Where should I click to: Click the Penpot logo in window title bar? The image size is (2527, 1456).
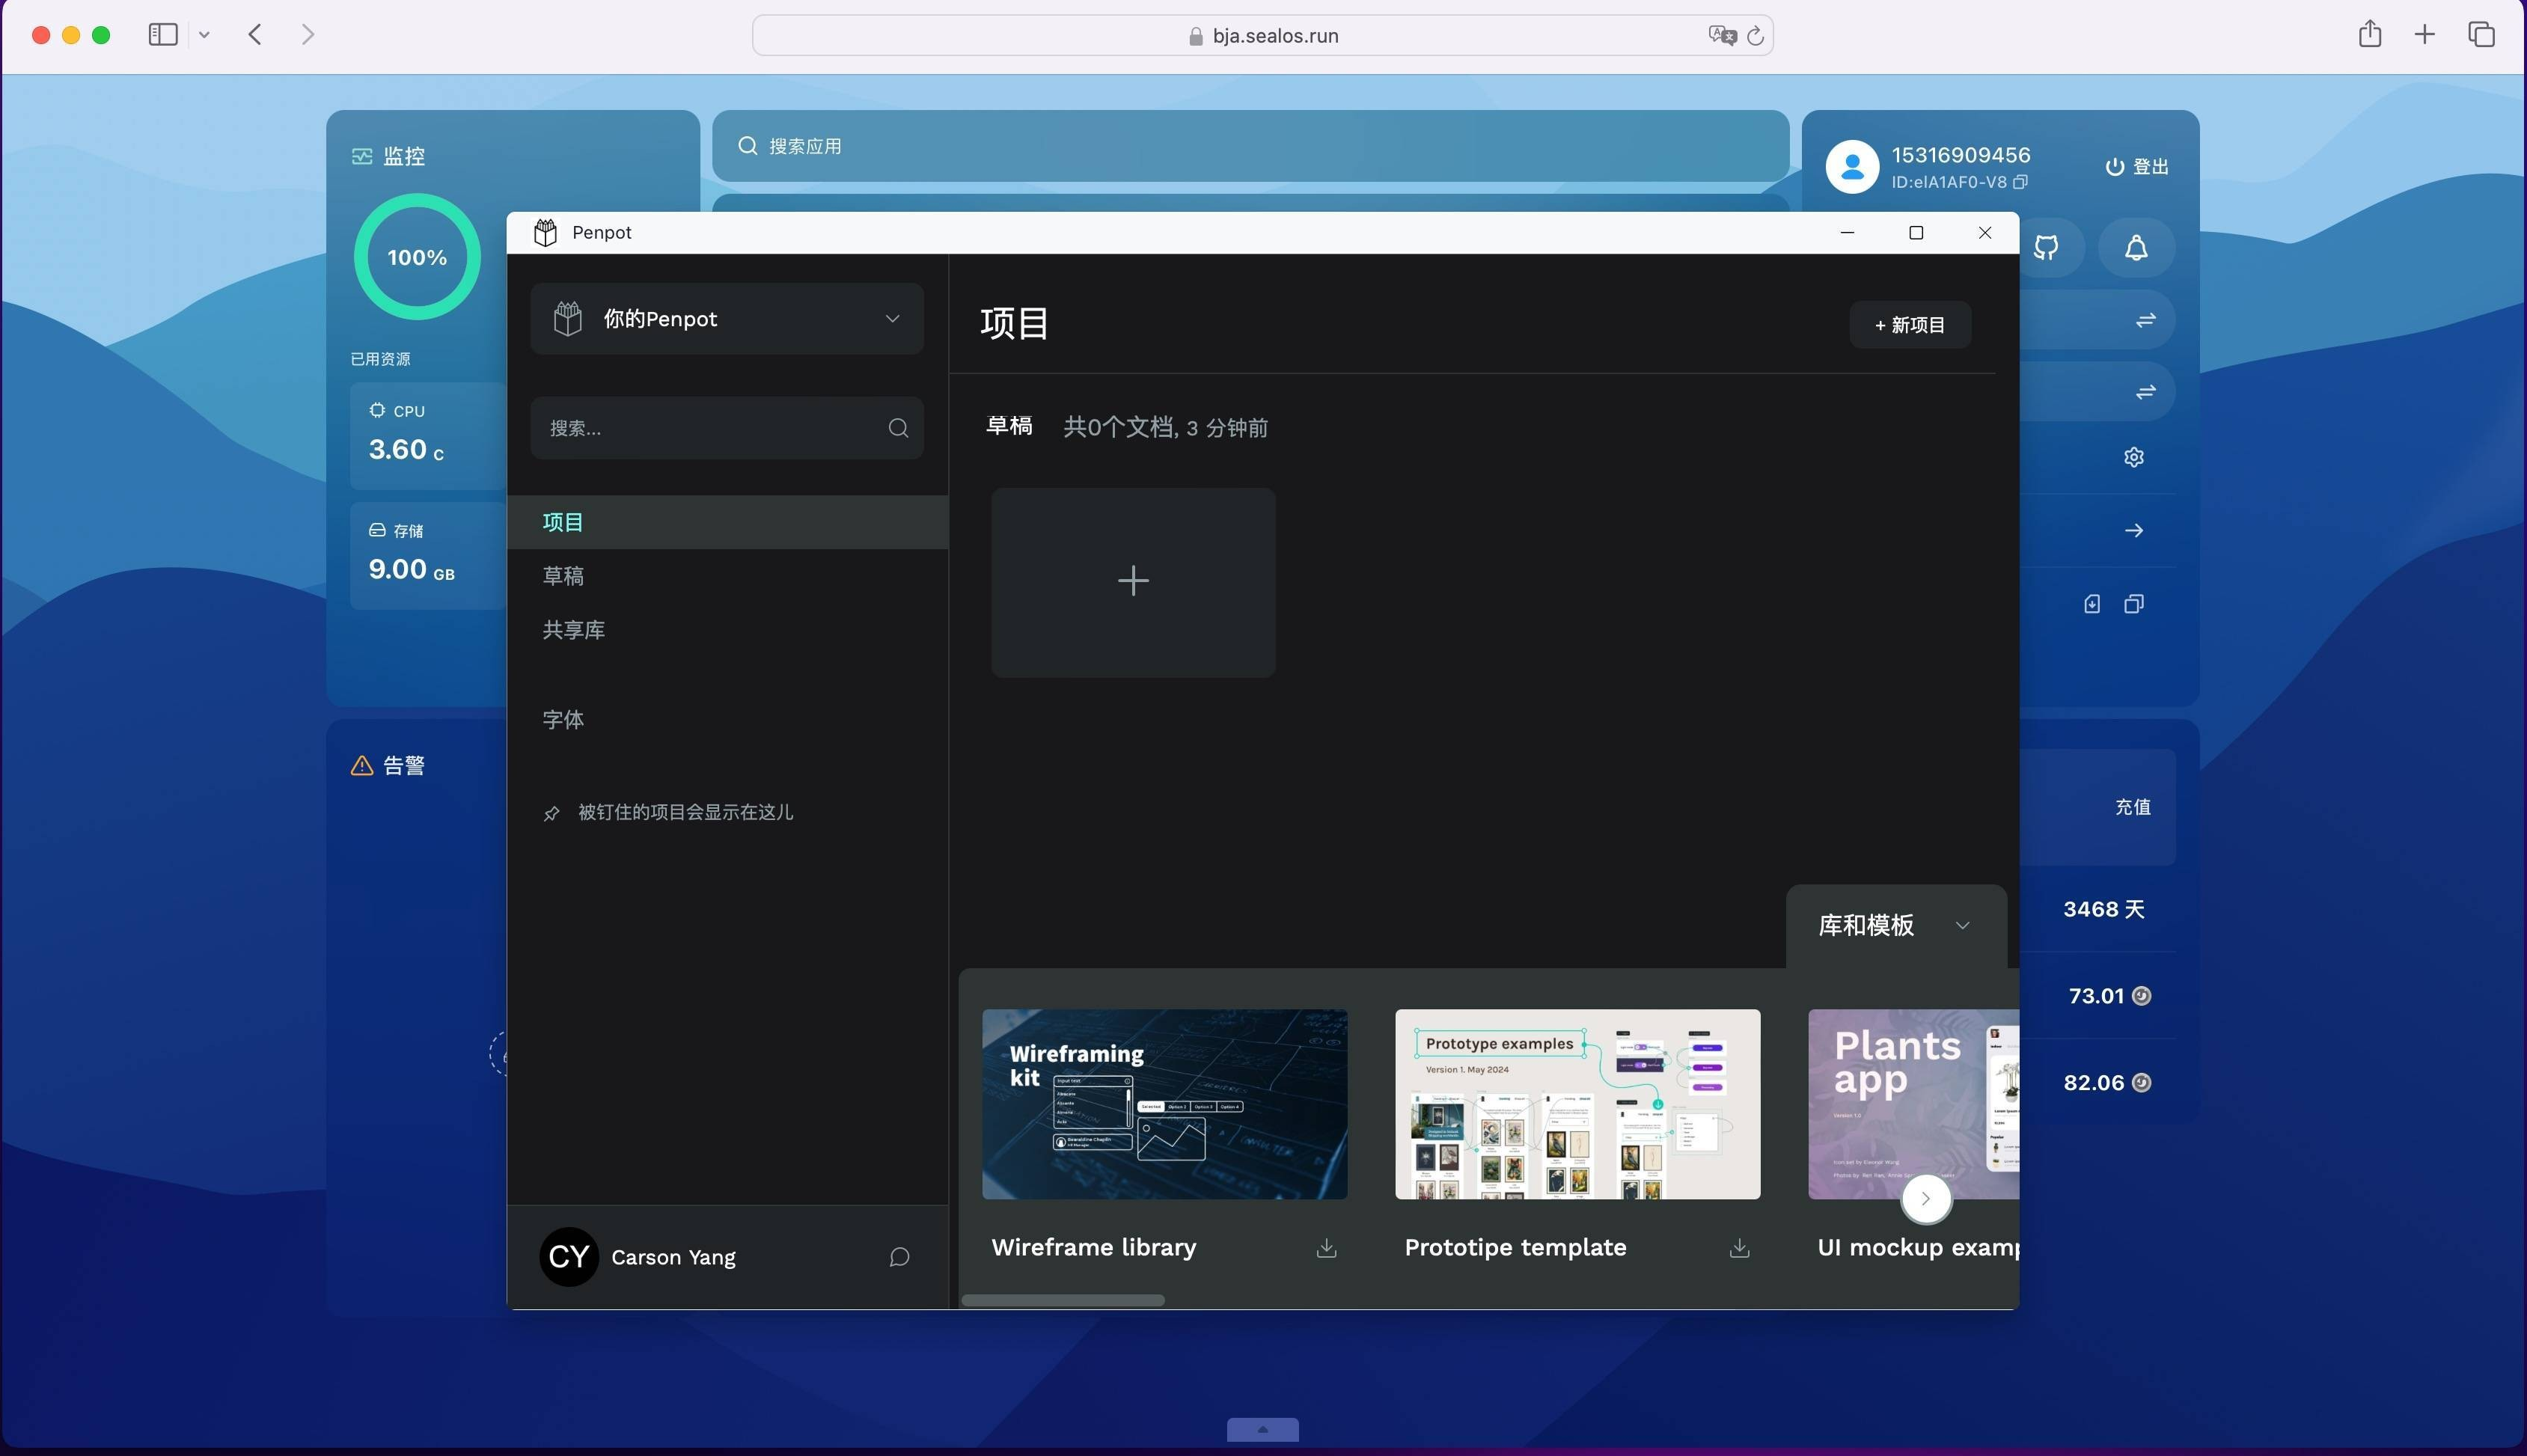tap(545, 232)
